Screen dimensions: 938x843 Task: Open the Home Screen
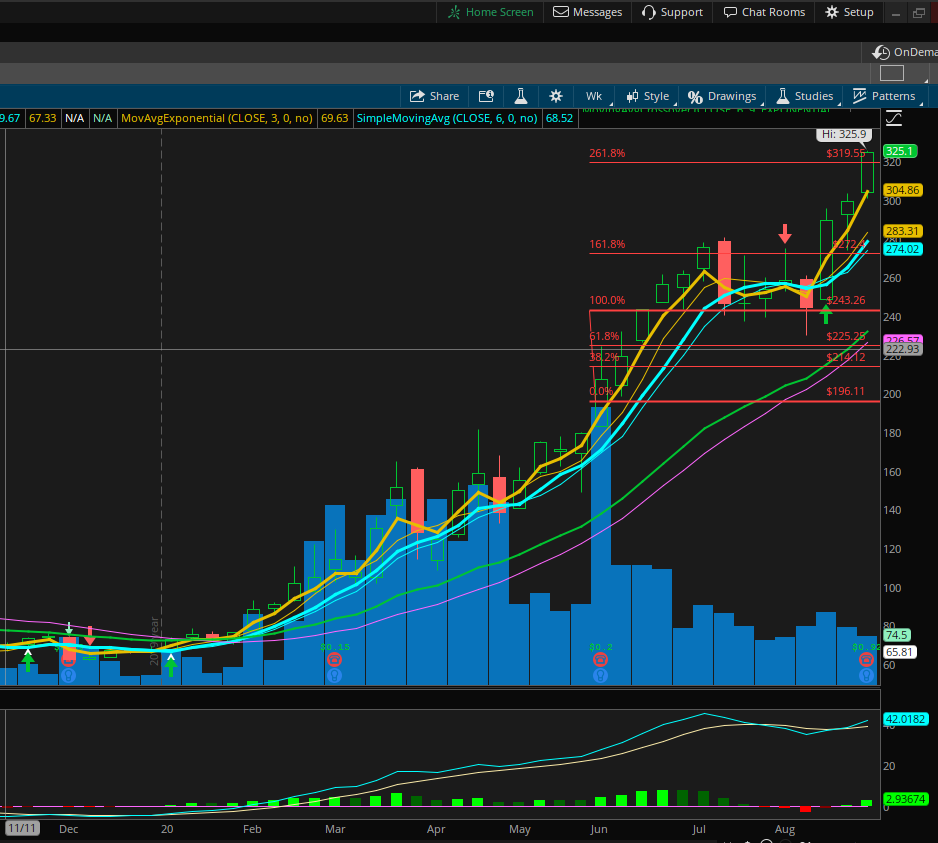point(491,12)
